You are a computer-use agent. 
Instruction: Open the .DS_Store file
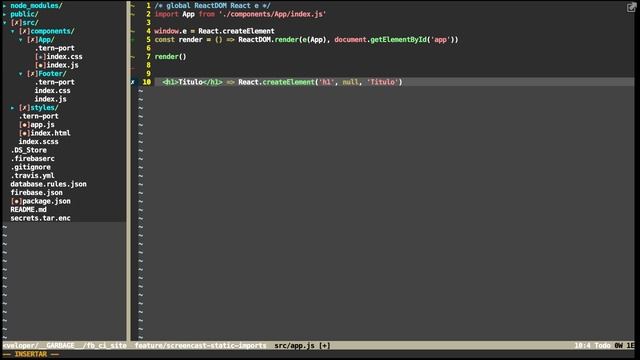click(x=29, y=150)
